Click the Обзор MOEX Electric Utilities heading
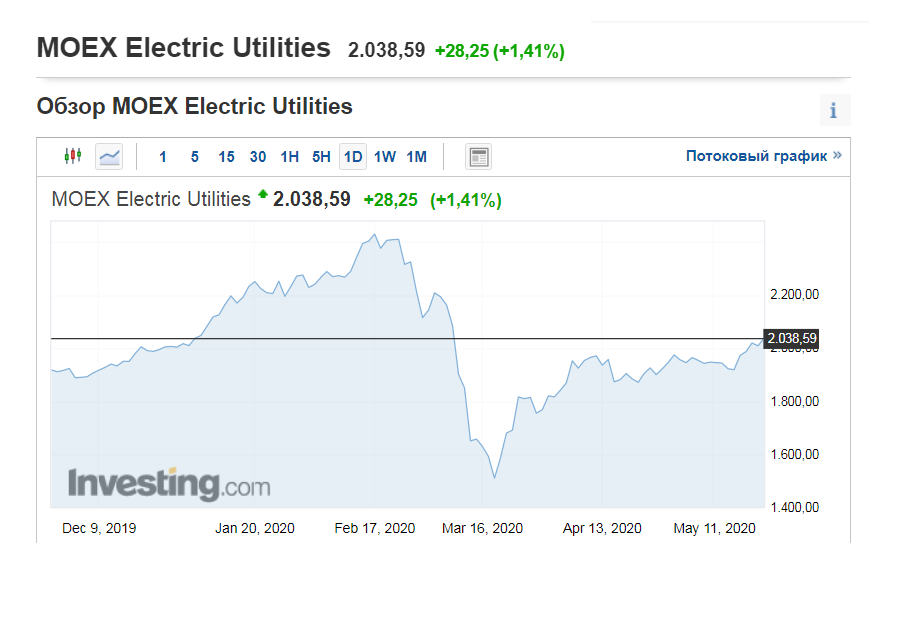Screen dimensions: 904x620 coord(194,107)
